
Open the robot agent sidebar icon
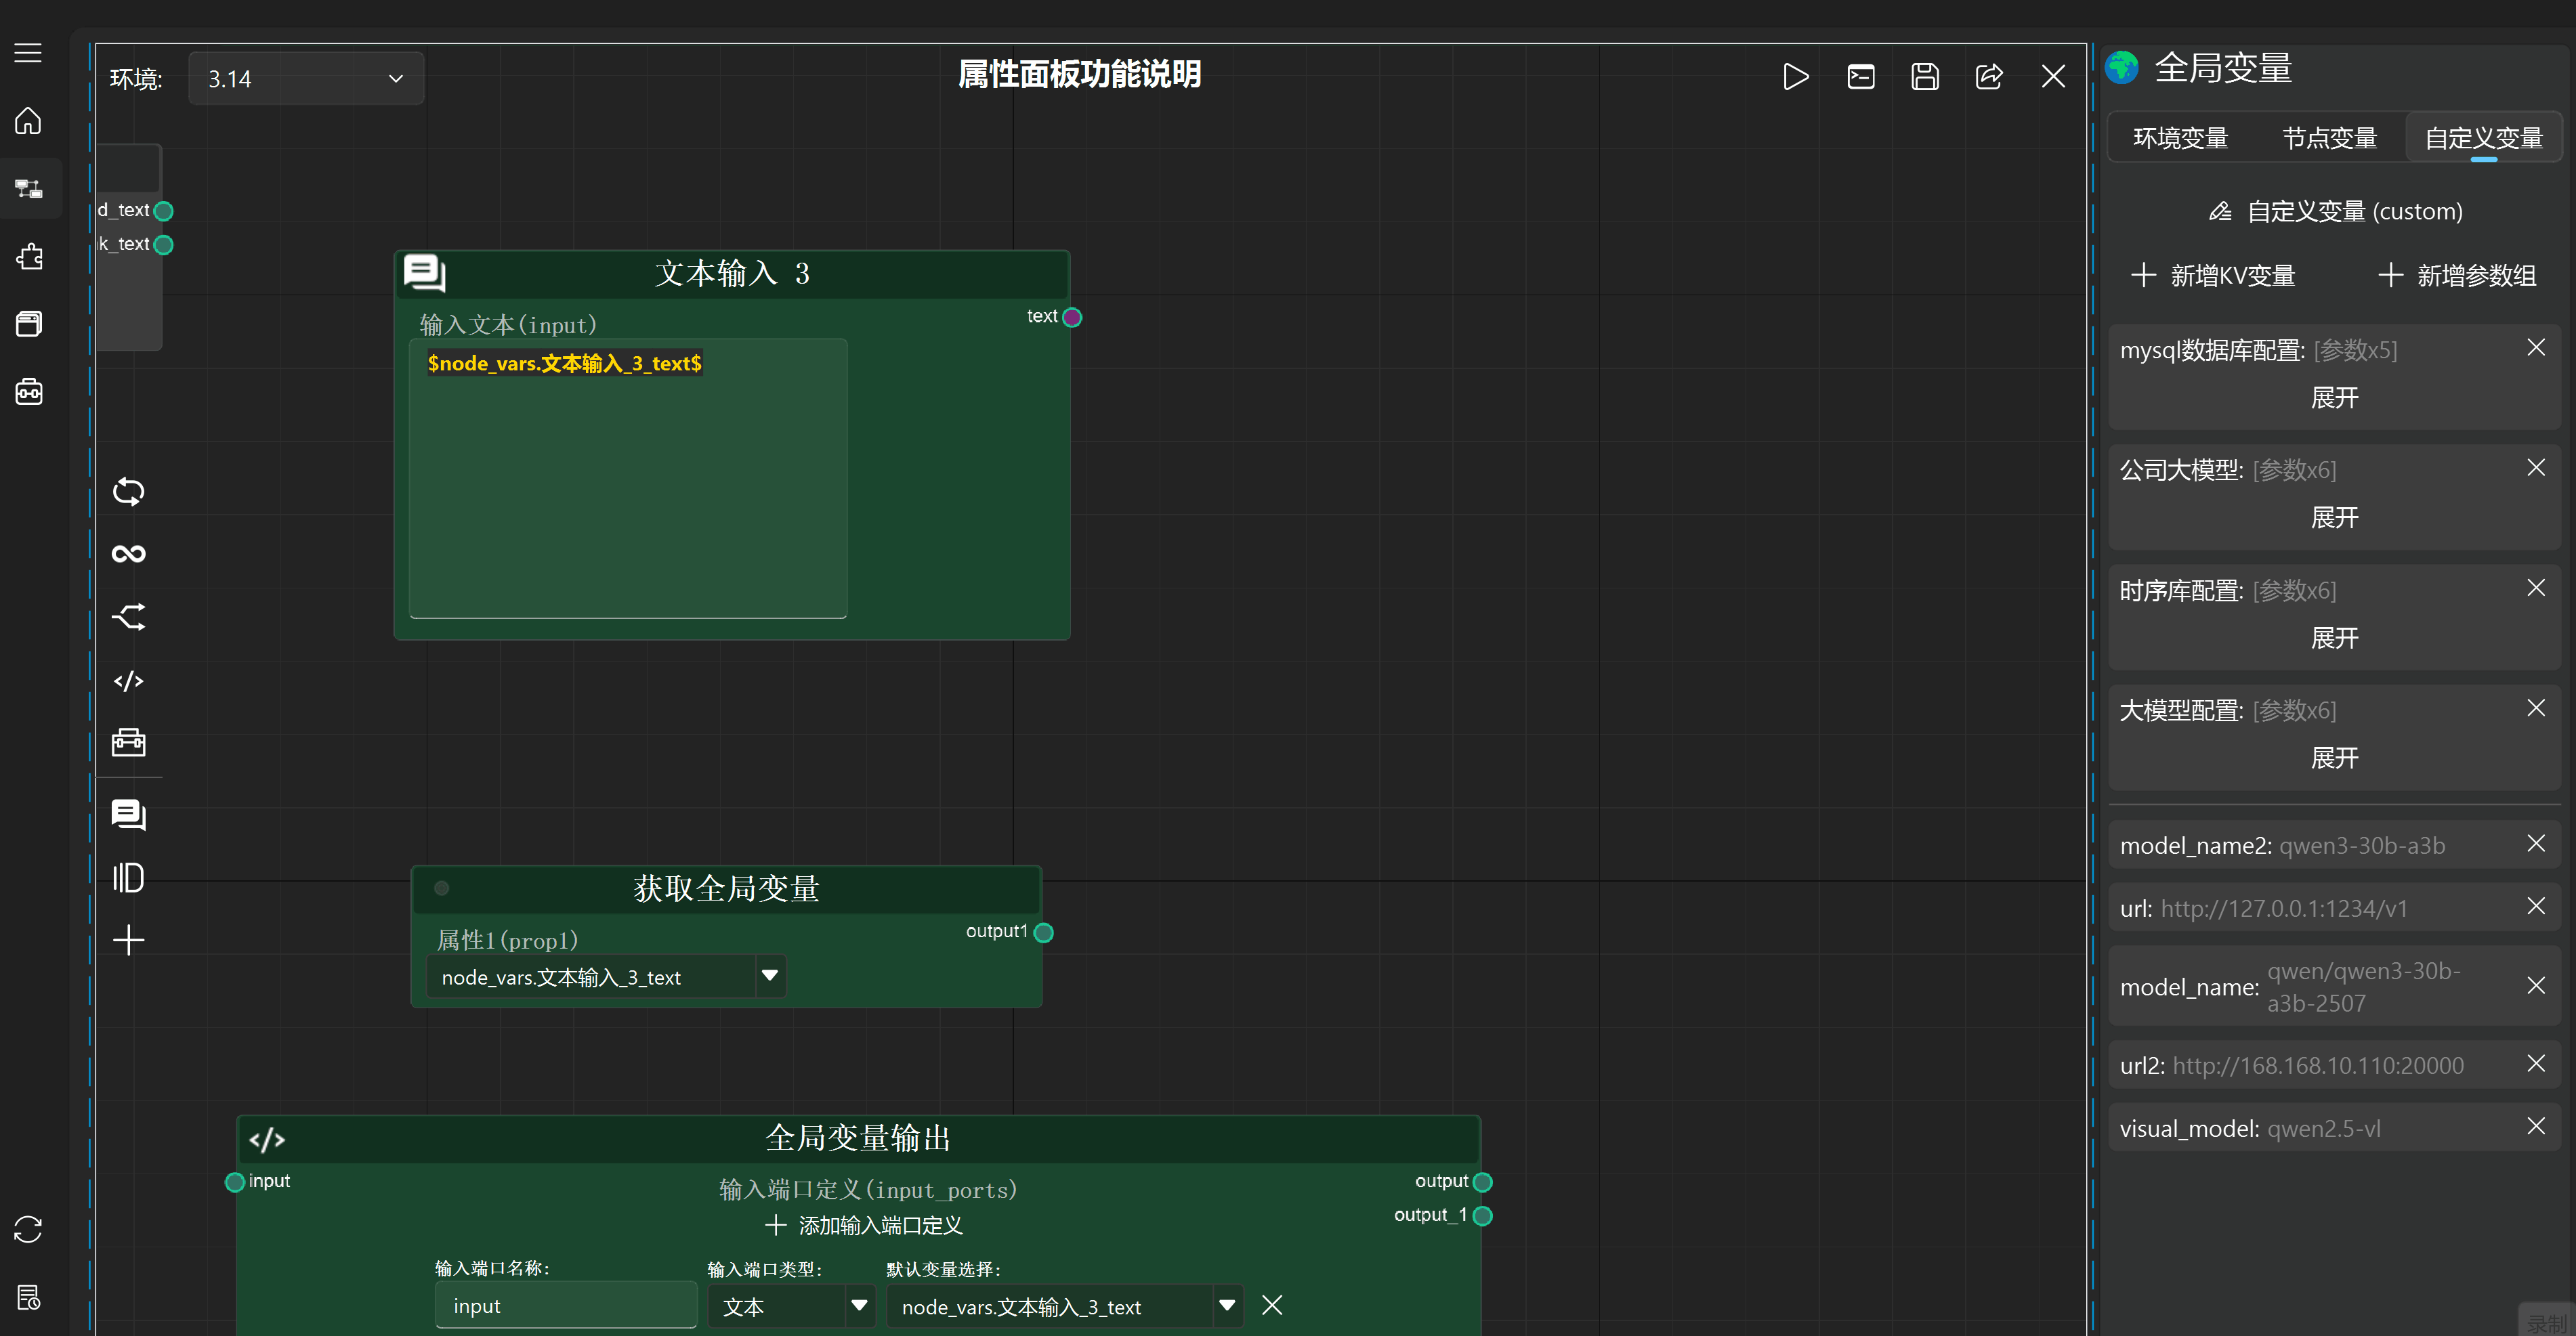[x=28, y=391]
